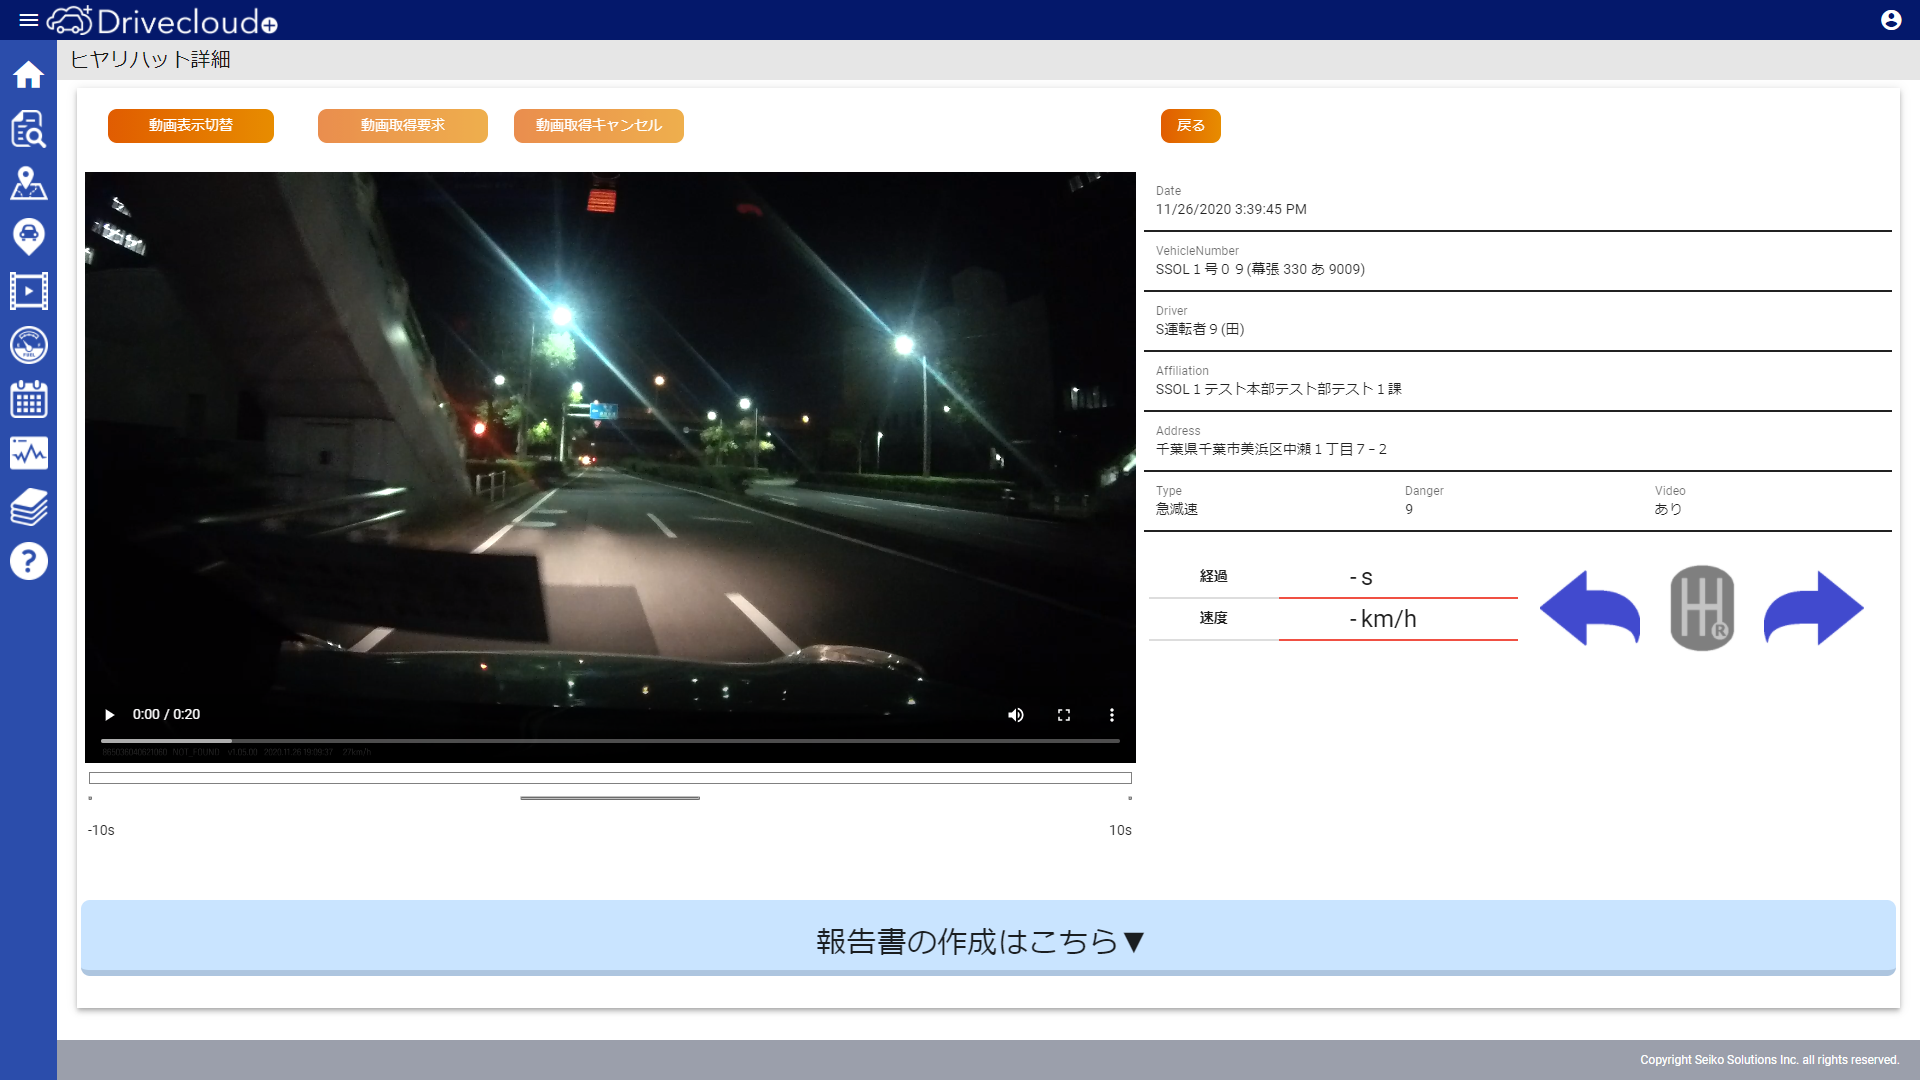The width and height of the screenshot is (1920, 1080).
Task: Open the help question mark icon
Action: coord(28,561)
